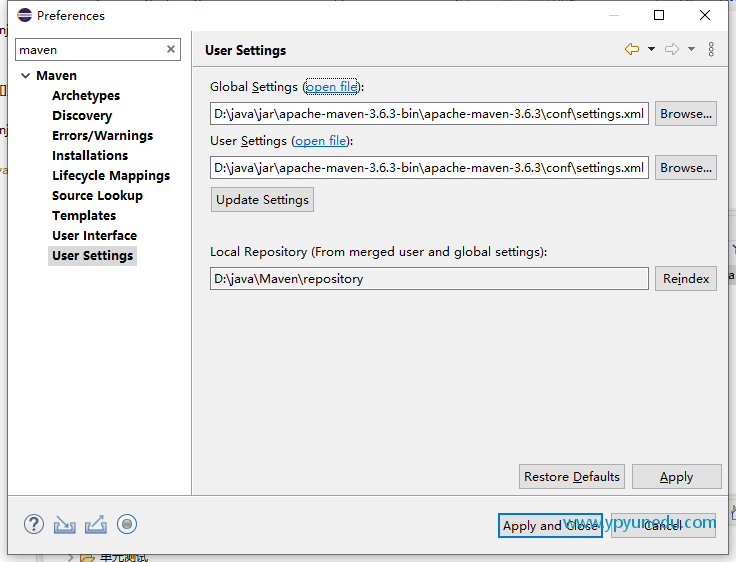Open back history dropdown arrow
736x562 pixels.
[x=652, y=49]
